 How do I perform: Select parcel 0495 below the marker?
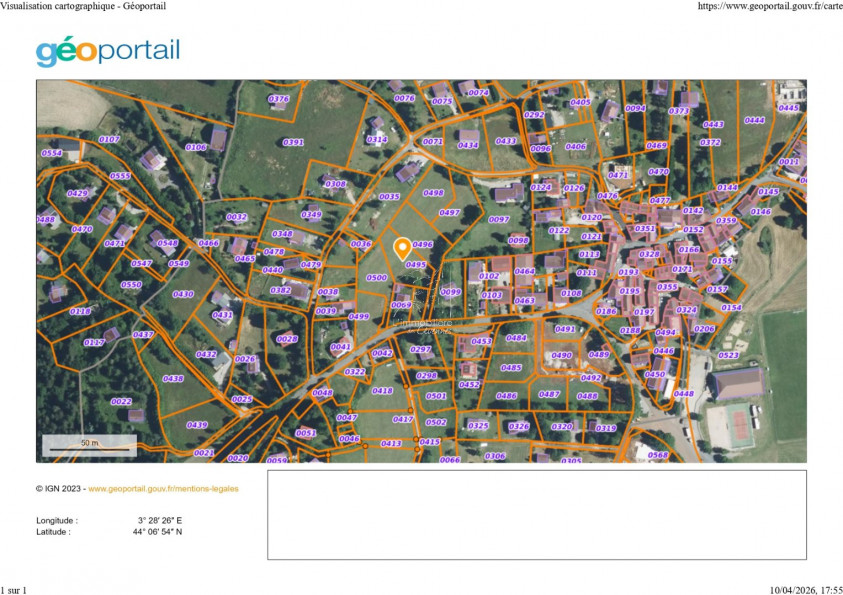click(x=415, y=265)
